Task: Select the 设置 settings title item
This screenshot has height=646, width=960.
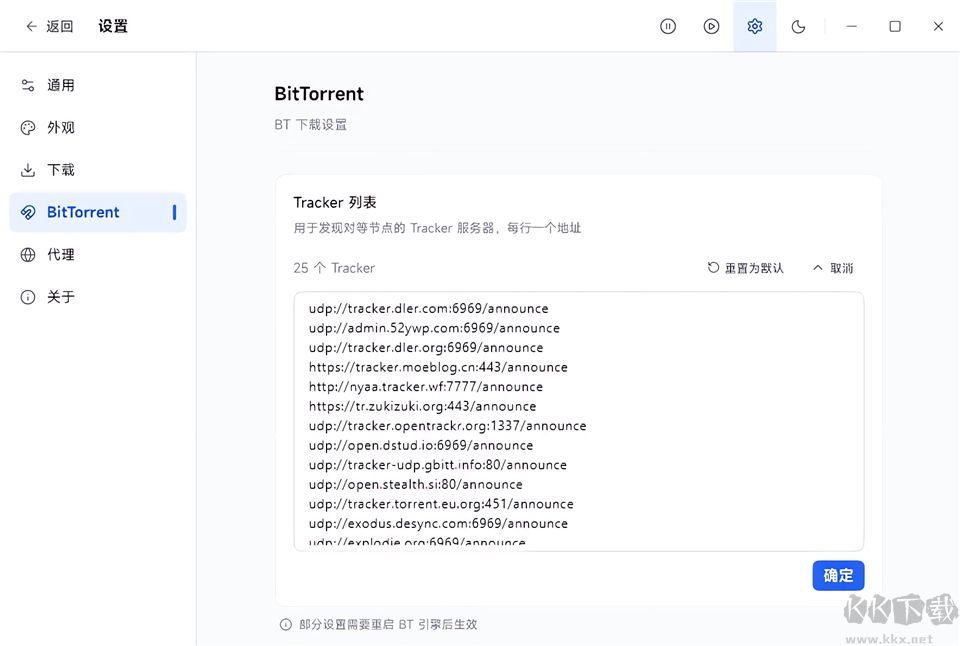Action: click(112, 26)
